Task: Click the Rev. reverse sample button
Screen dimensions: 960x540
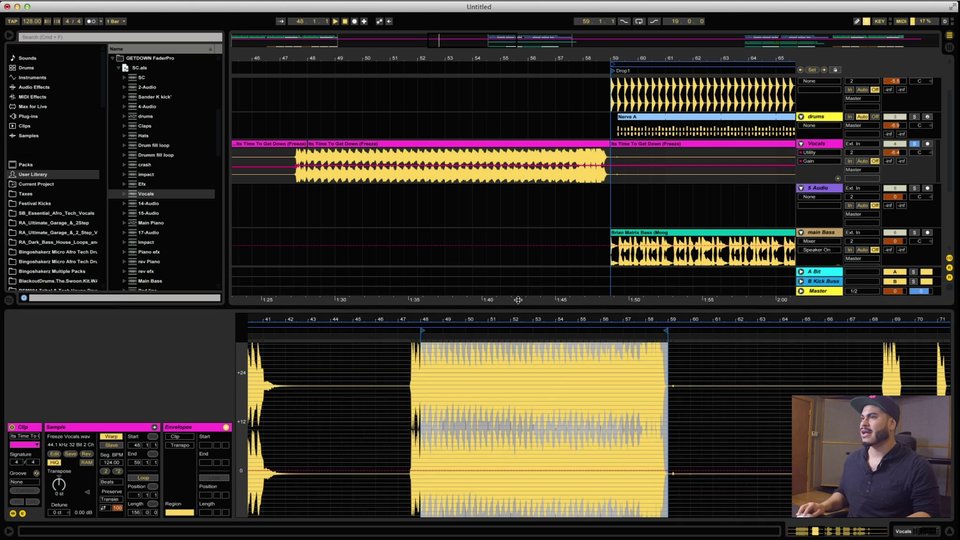Action: tap(86, 454)
